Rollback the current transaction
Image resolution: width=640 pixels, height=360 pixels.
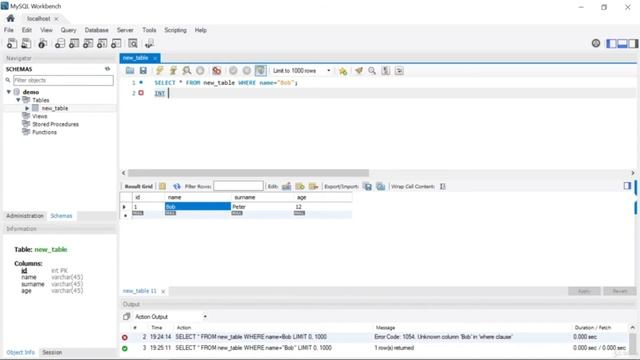[247, 71]
